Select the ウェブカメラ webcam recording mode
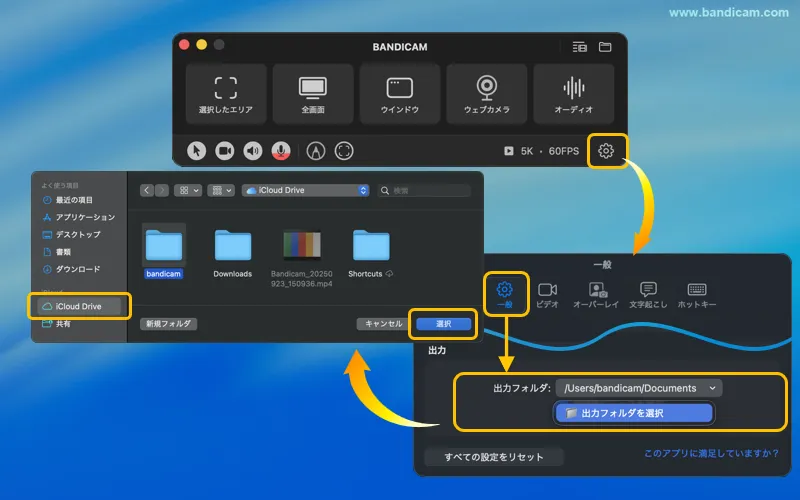Viewport: 800px width, 500px height. 487,94
